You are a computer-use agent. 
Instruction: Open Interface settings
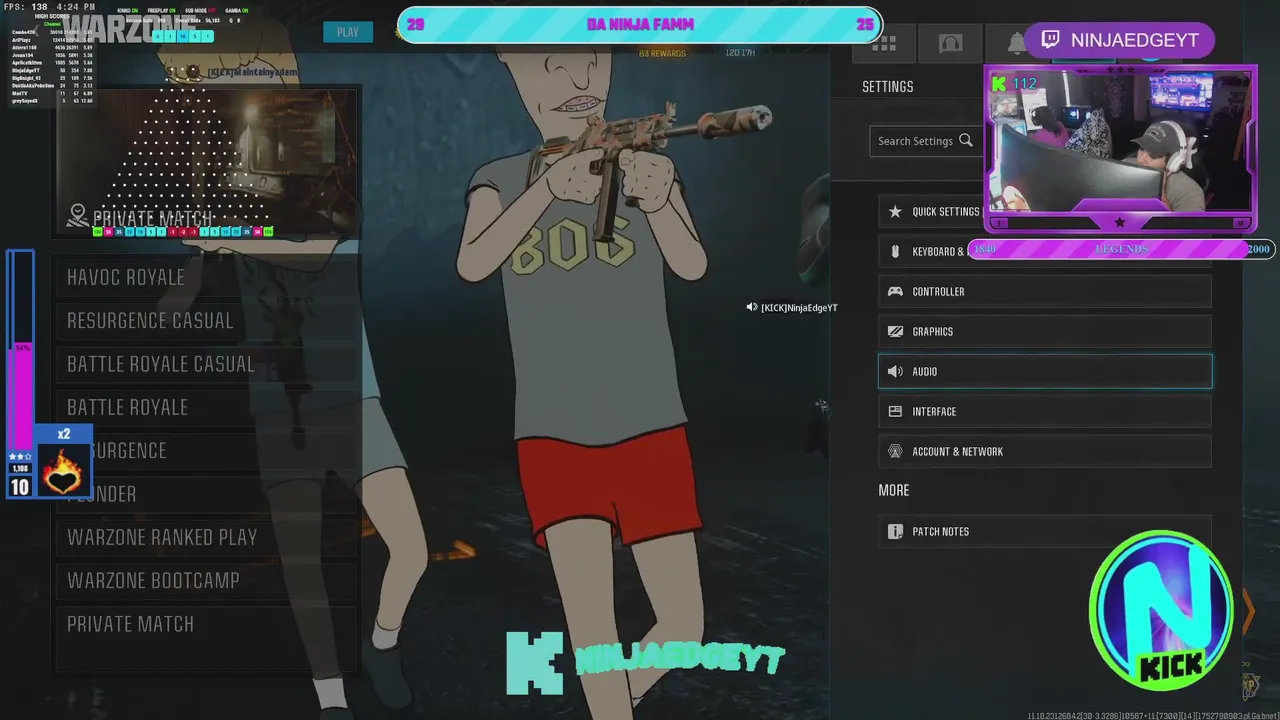[1045, 412]
